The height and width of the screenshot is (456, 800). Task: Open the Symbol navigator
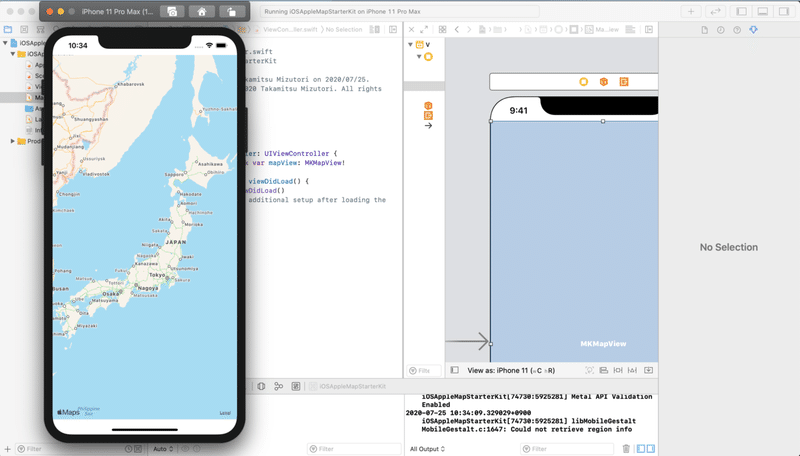40,30
